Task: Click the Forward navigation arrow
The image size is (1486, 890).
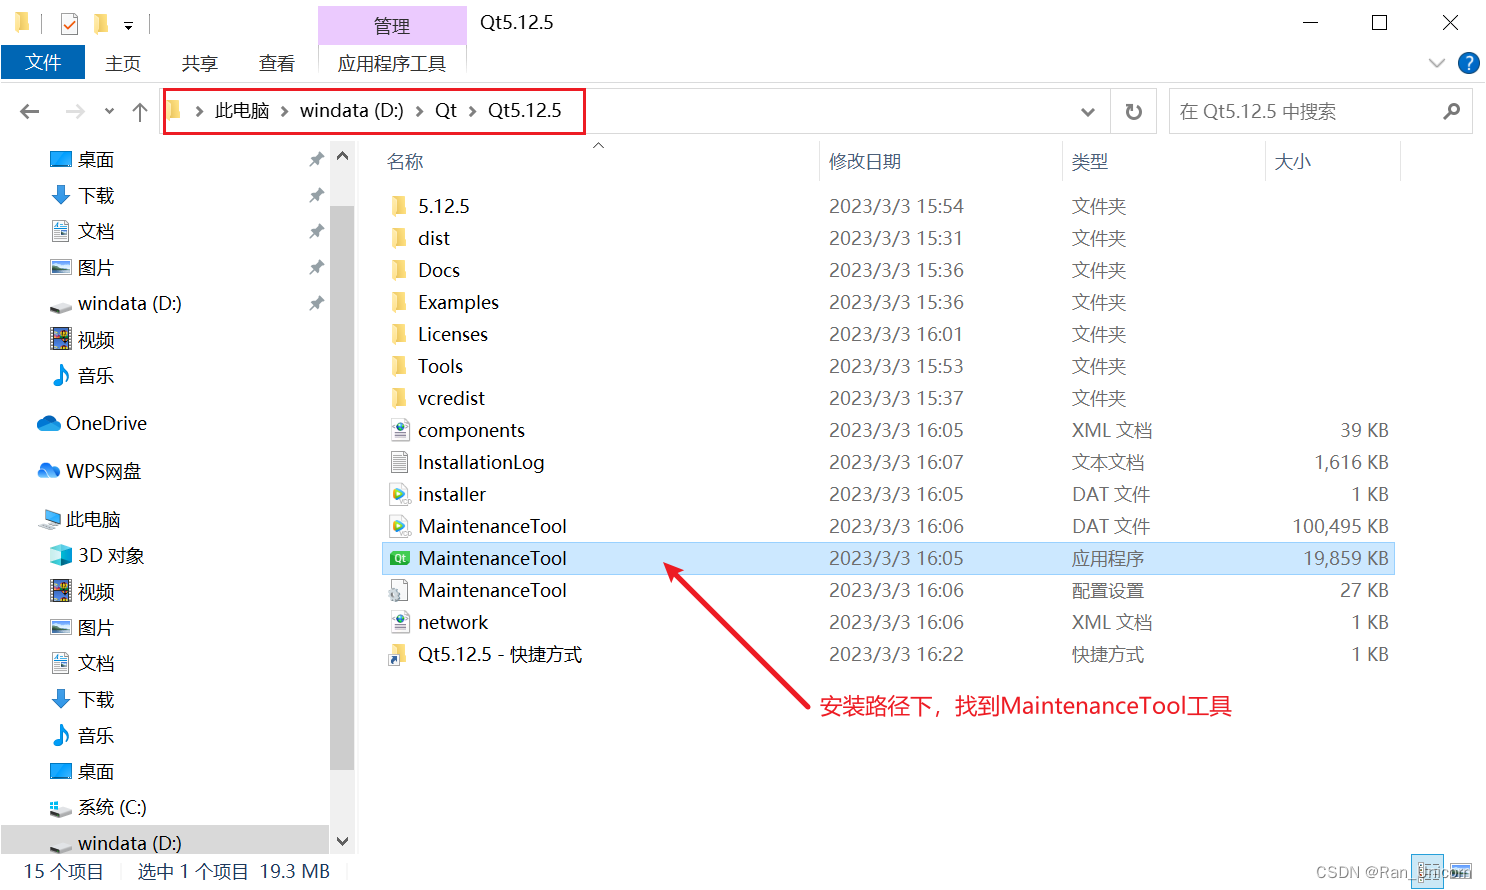Action: pos(75,112)
